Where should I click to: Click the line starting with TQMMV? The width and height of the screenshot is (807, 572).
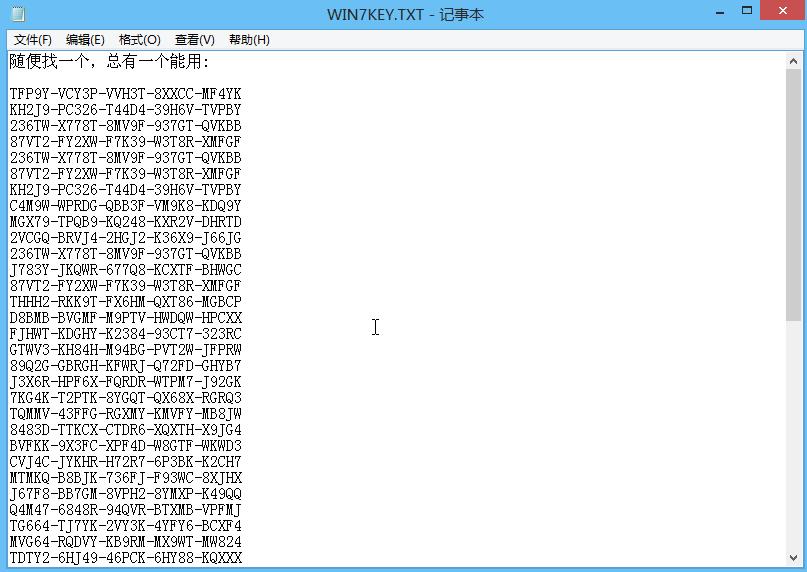pos(126,414)
